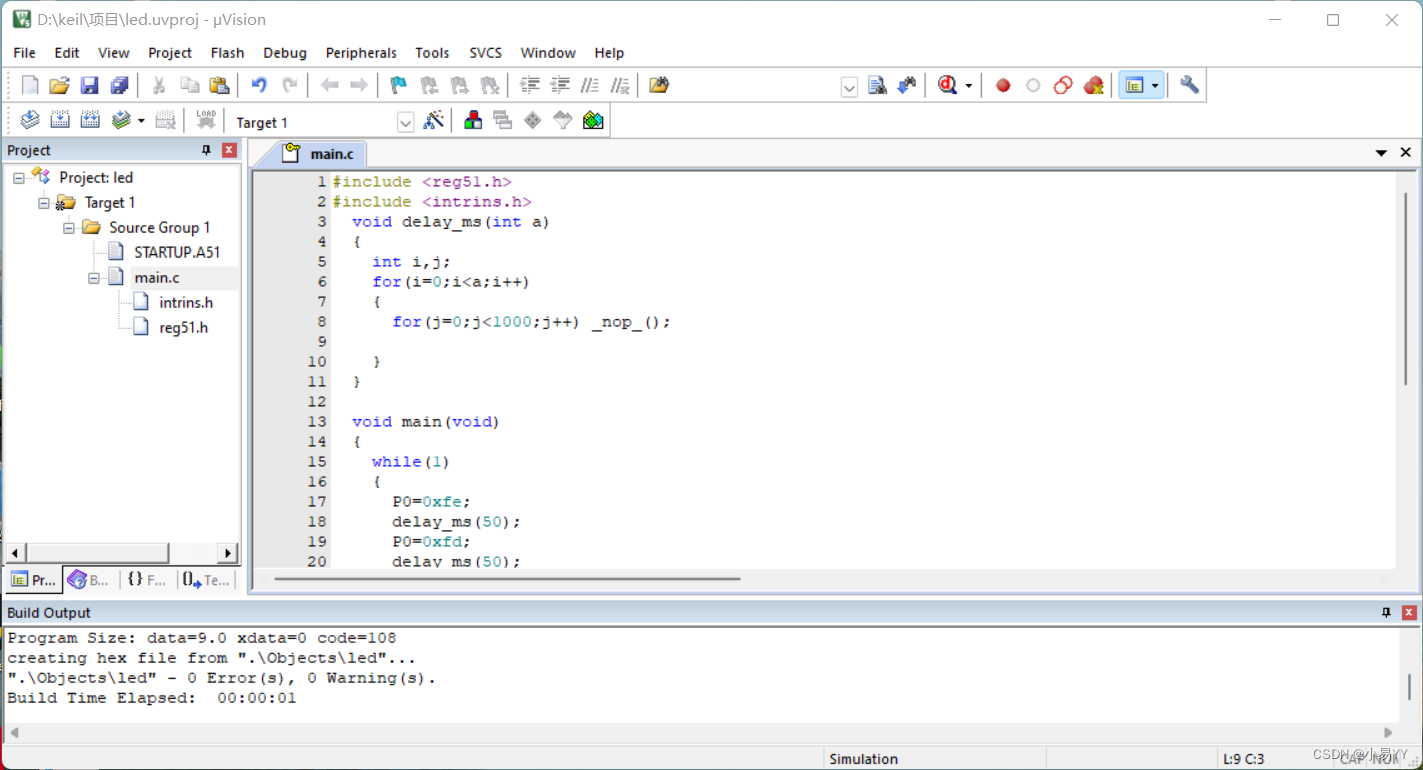Open the editor tab list dropdown arrow

coord(1381,153)
